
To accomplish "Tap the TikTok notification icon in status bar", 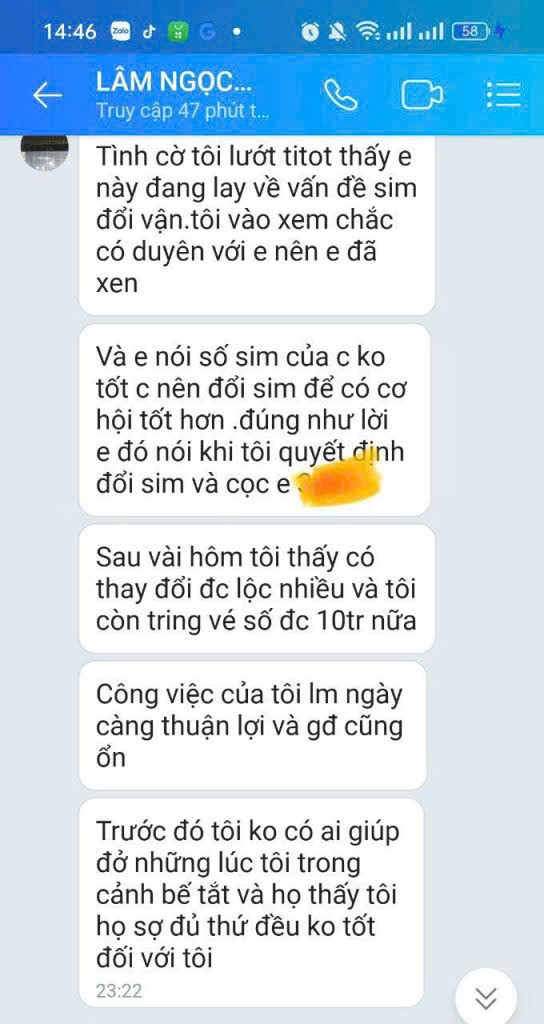I will [149, 31].
